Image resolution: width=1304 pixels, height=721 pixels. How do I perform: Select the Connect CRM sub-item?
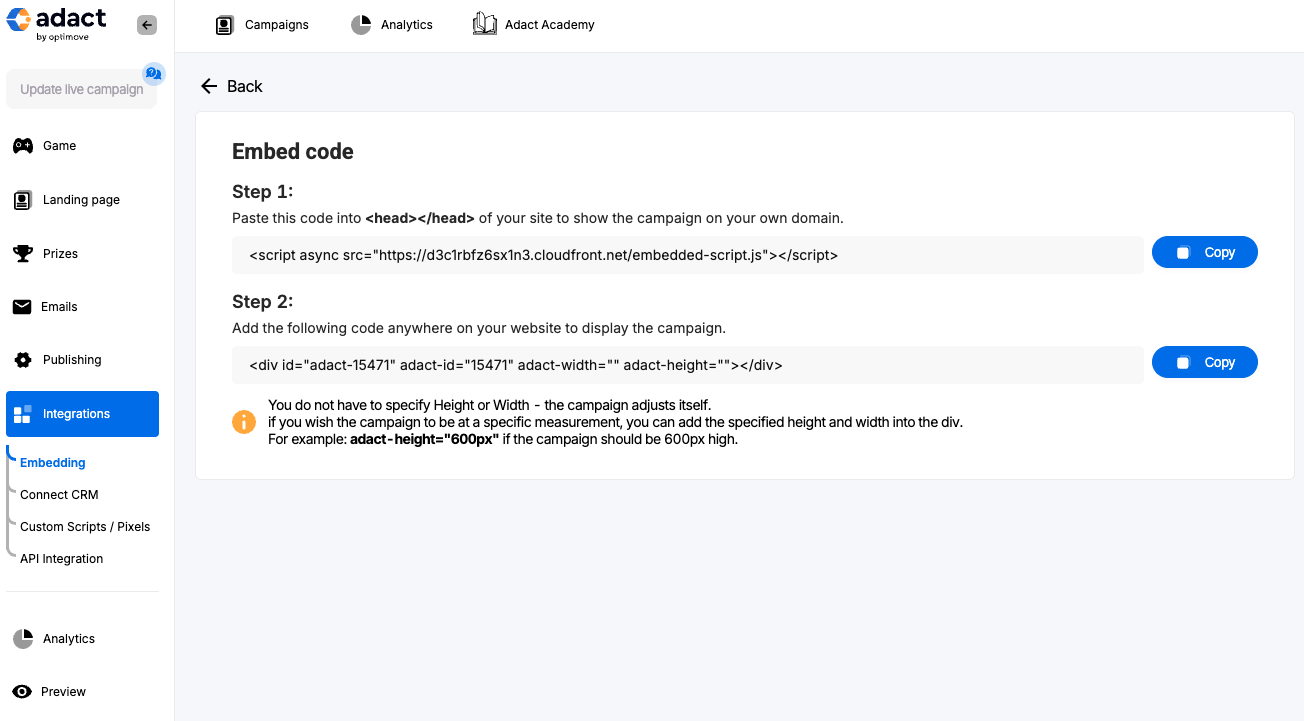click(59, 495)
